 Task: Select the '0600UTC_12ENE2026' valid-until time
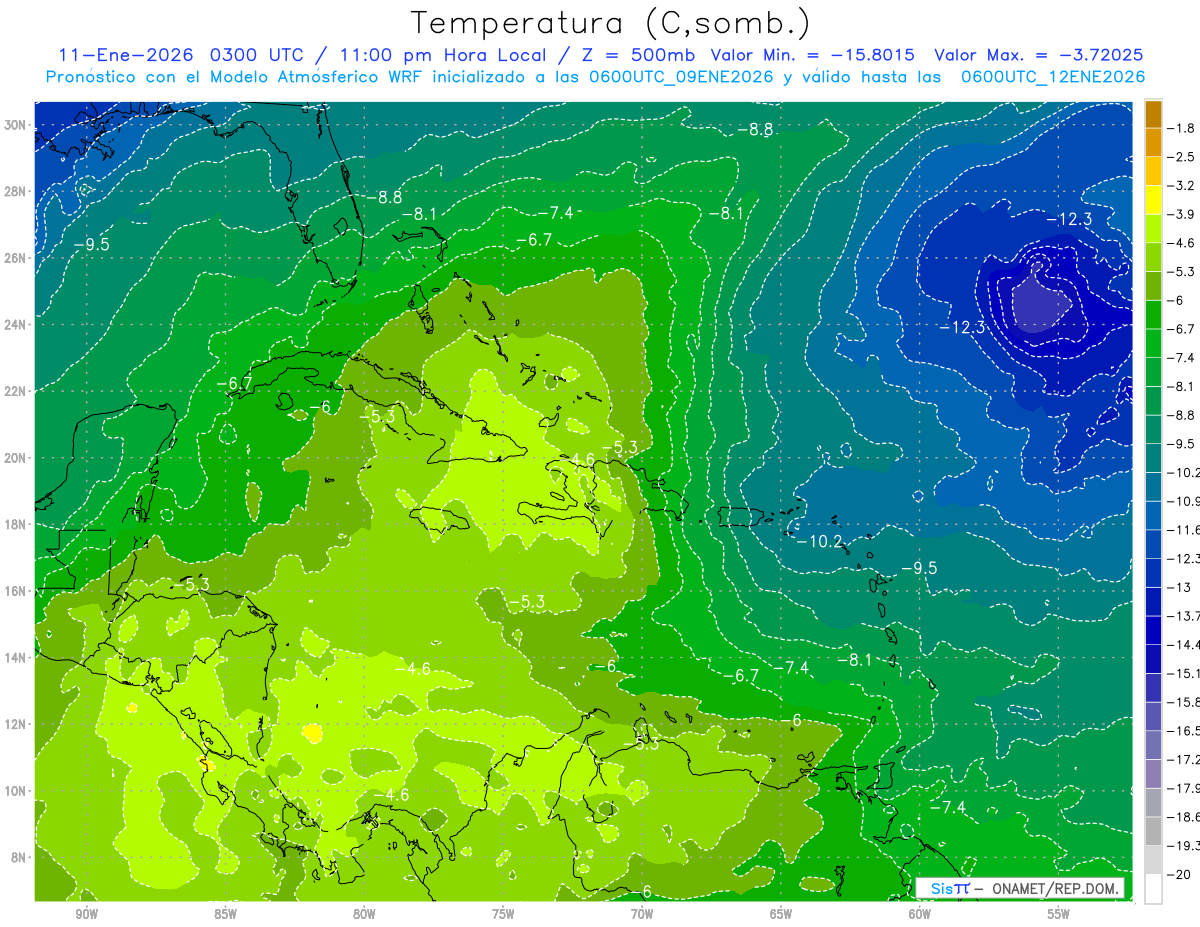coord(1053,77)
